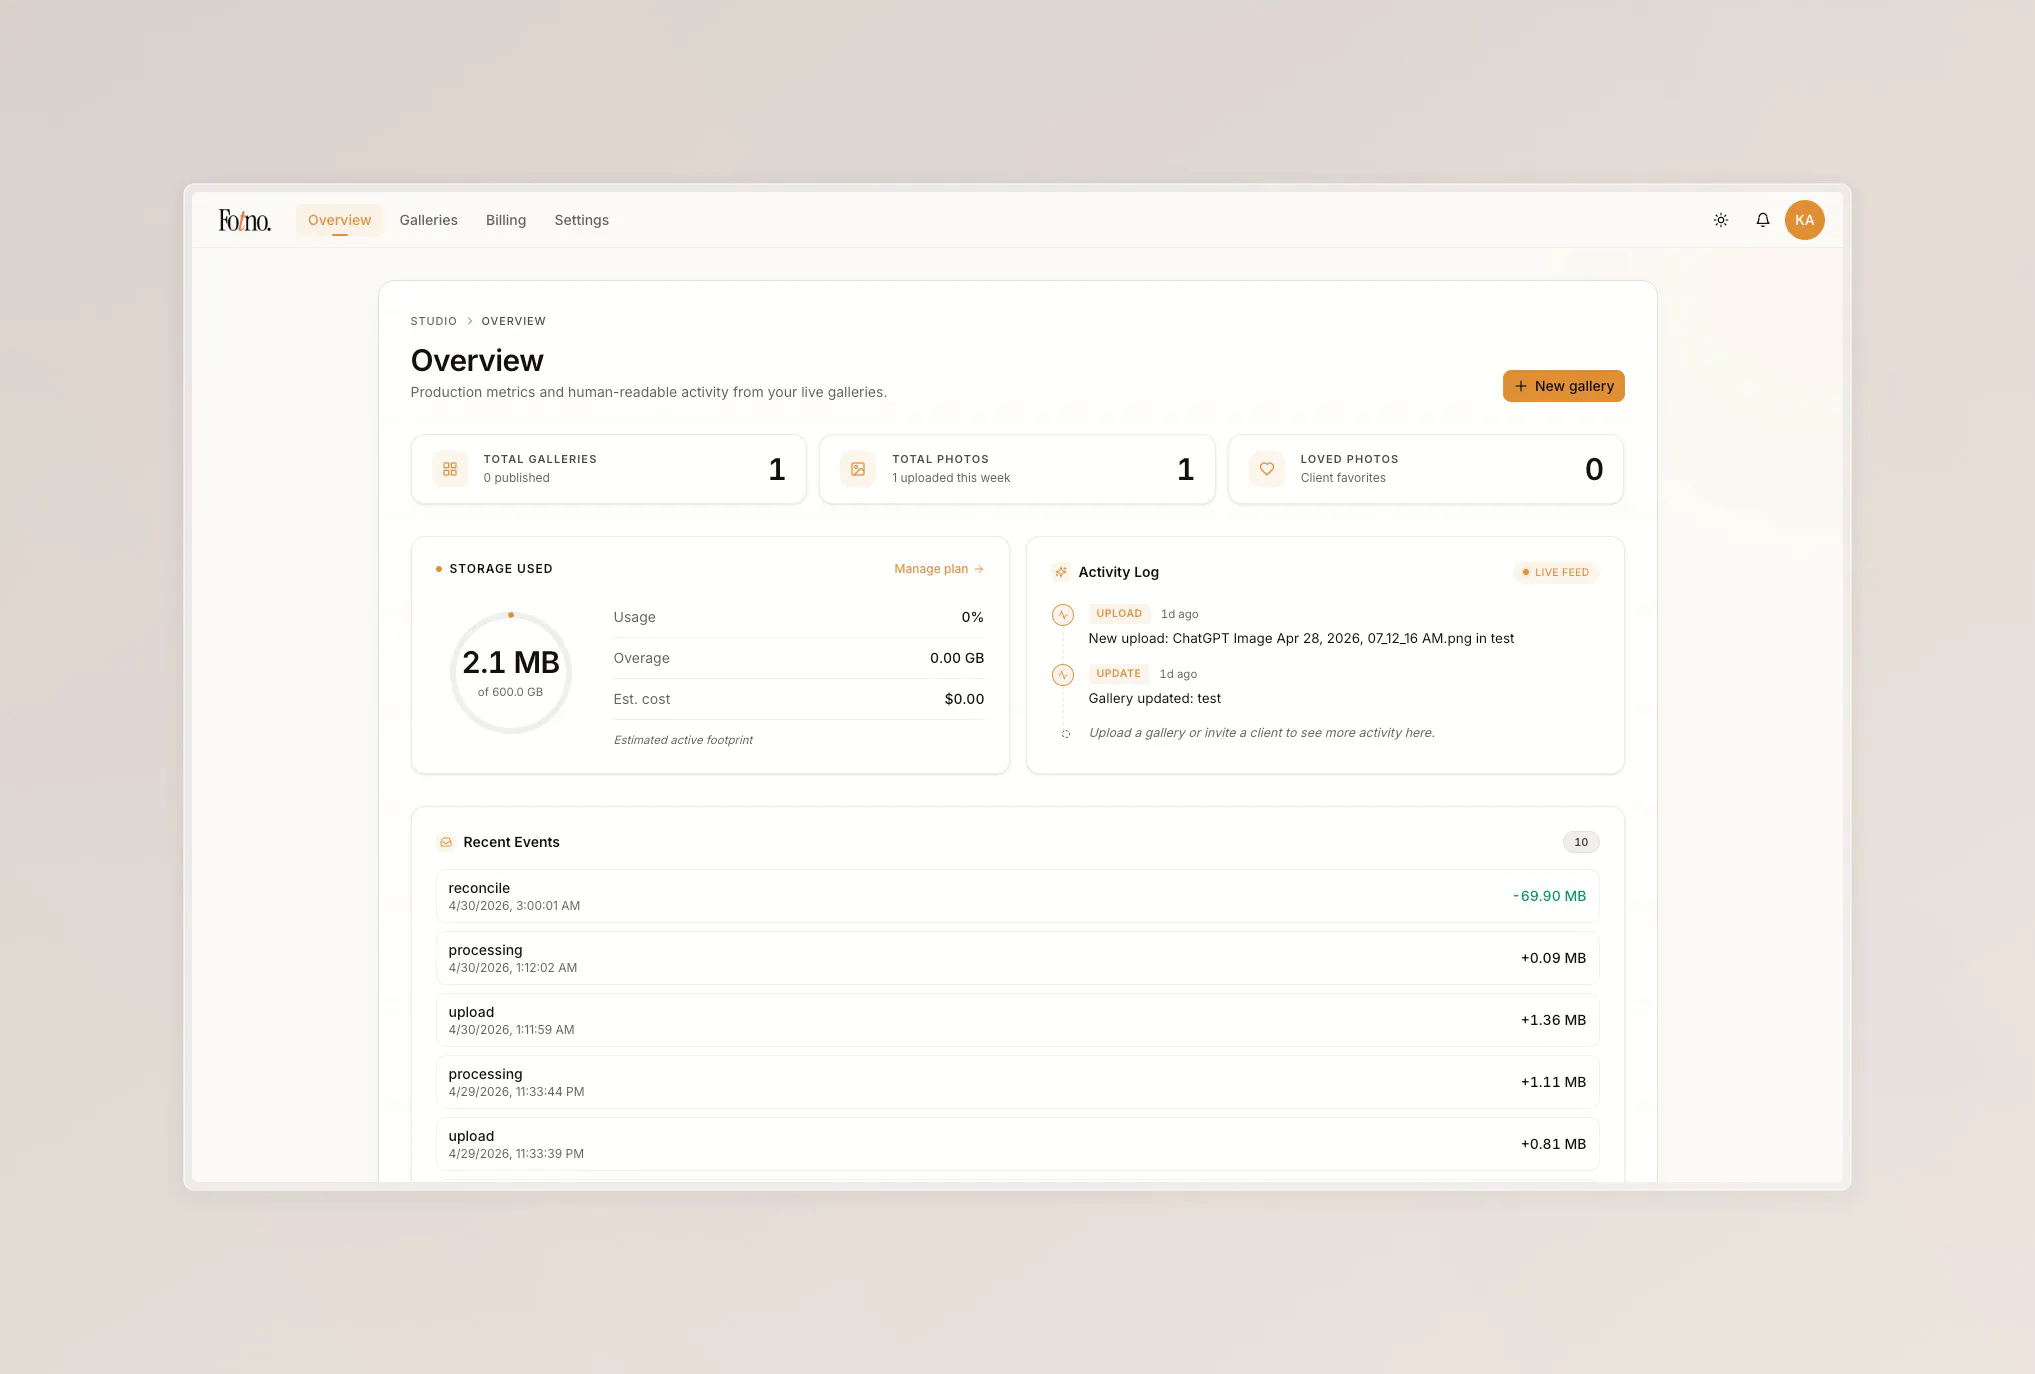Viewport: 2035px width, 1374px height.
Task: Click the Recent Events heading
Action: pyautogui.click(x=511, y=842)
